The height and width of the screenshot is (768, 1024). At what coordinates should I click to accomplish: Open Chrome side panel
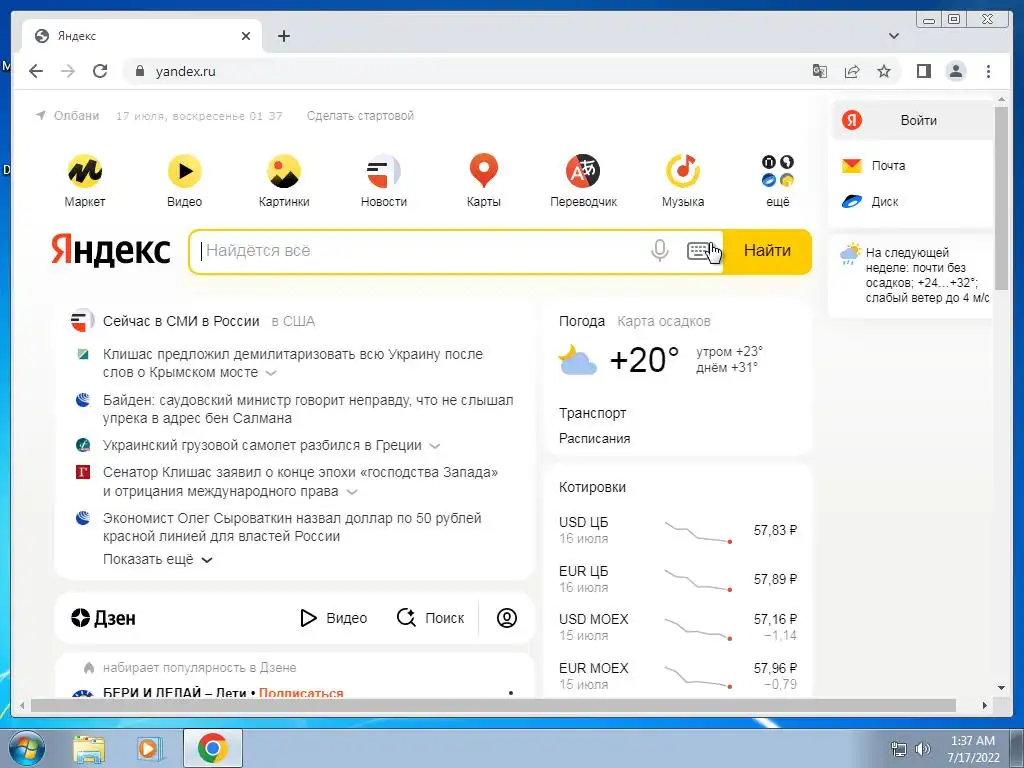point(923,71)
